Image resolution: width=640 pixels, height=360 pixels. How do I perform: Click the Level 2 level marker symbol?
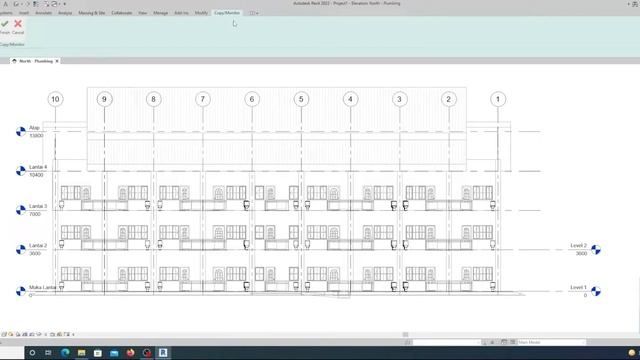pyautogui.click(x=596, y=249)
